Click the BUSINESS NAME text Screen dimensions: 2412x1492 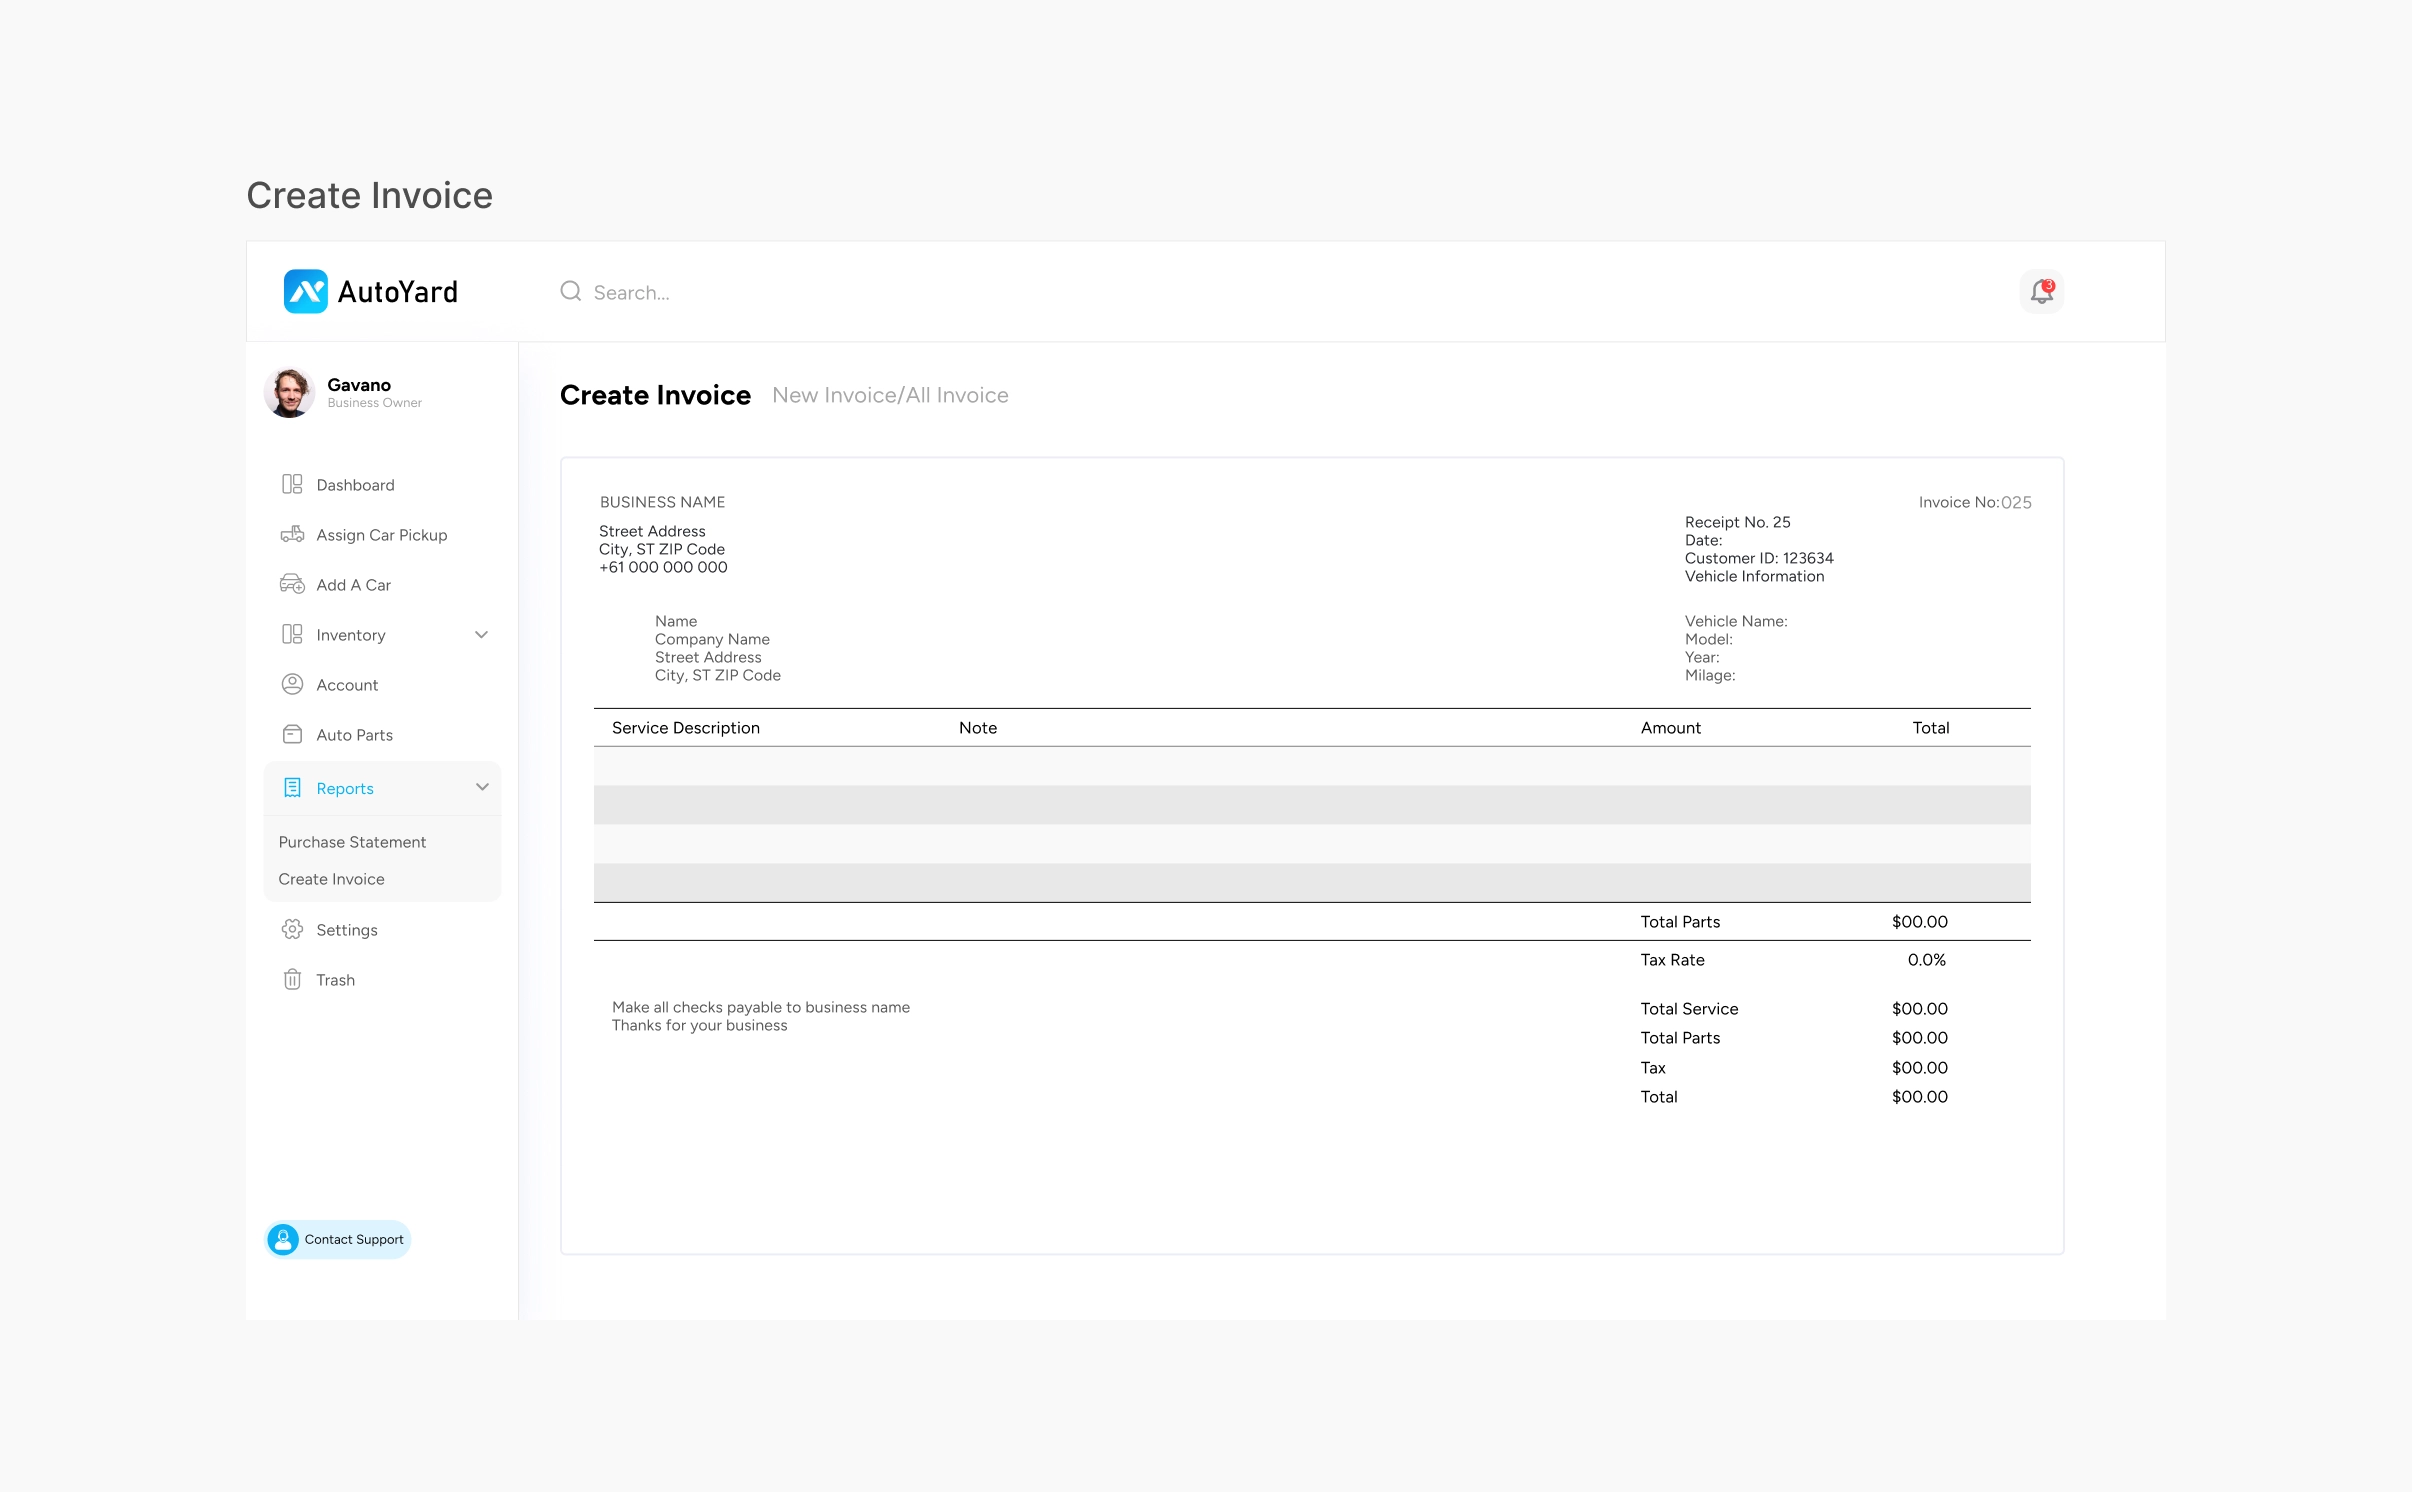[662, 502]
